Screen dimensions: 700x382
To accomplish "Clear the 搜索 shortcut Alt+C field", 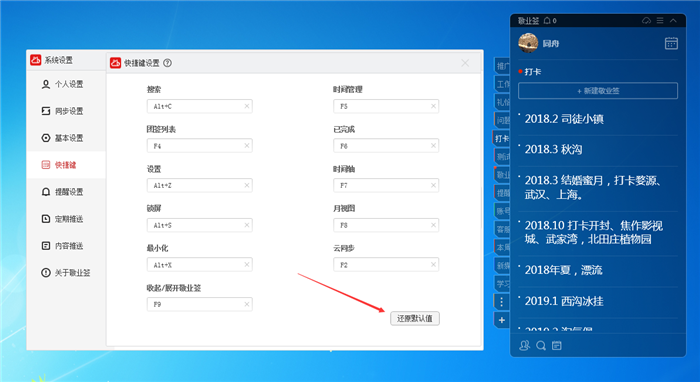I will coord(246,106).
